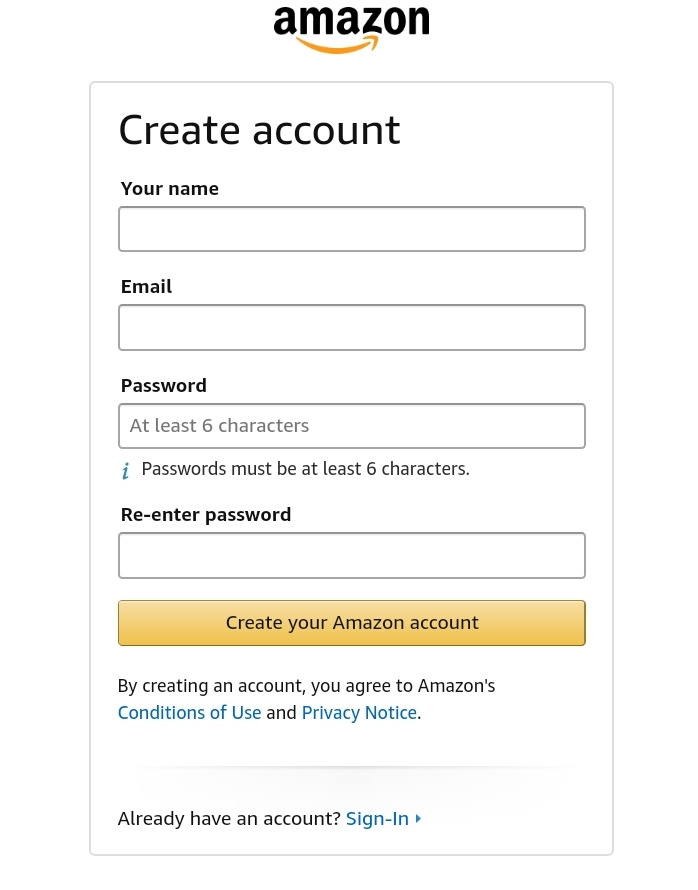
Task: Click "Already have an account?" text
Action: (x=229, y=819)
